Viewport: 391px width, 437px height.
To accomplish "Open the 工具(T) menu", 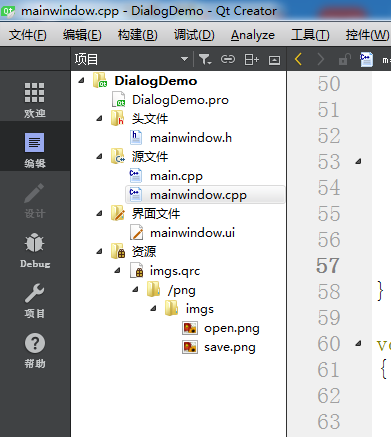I will click(x=310, y=35).
